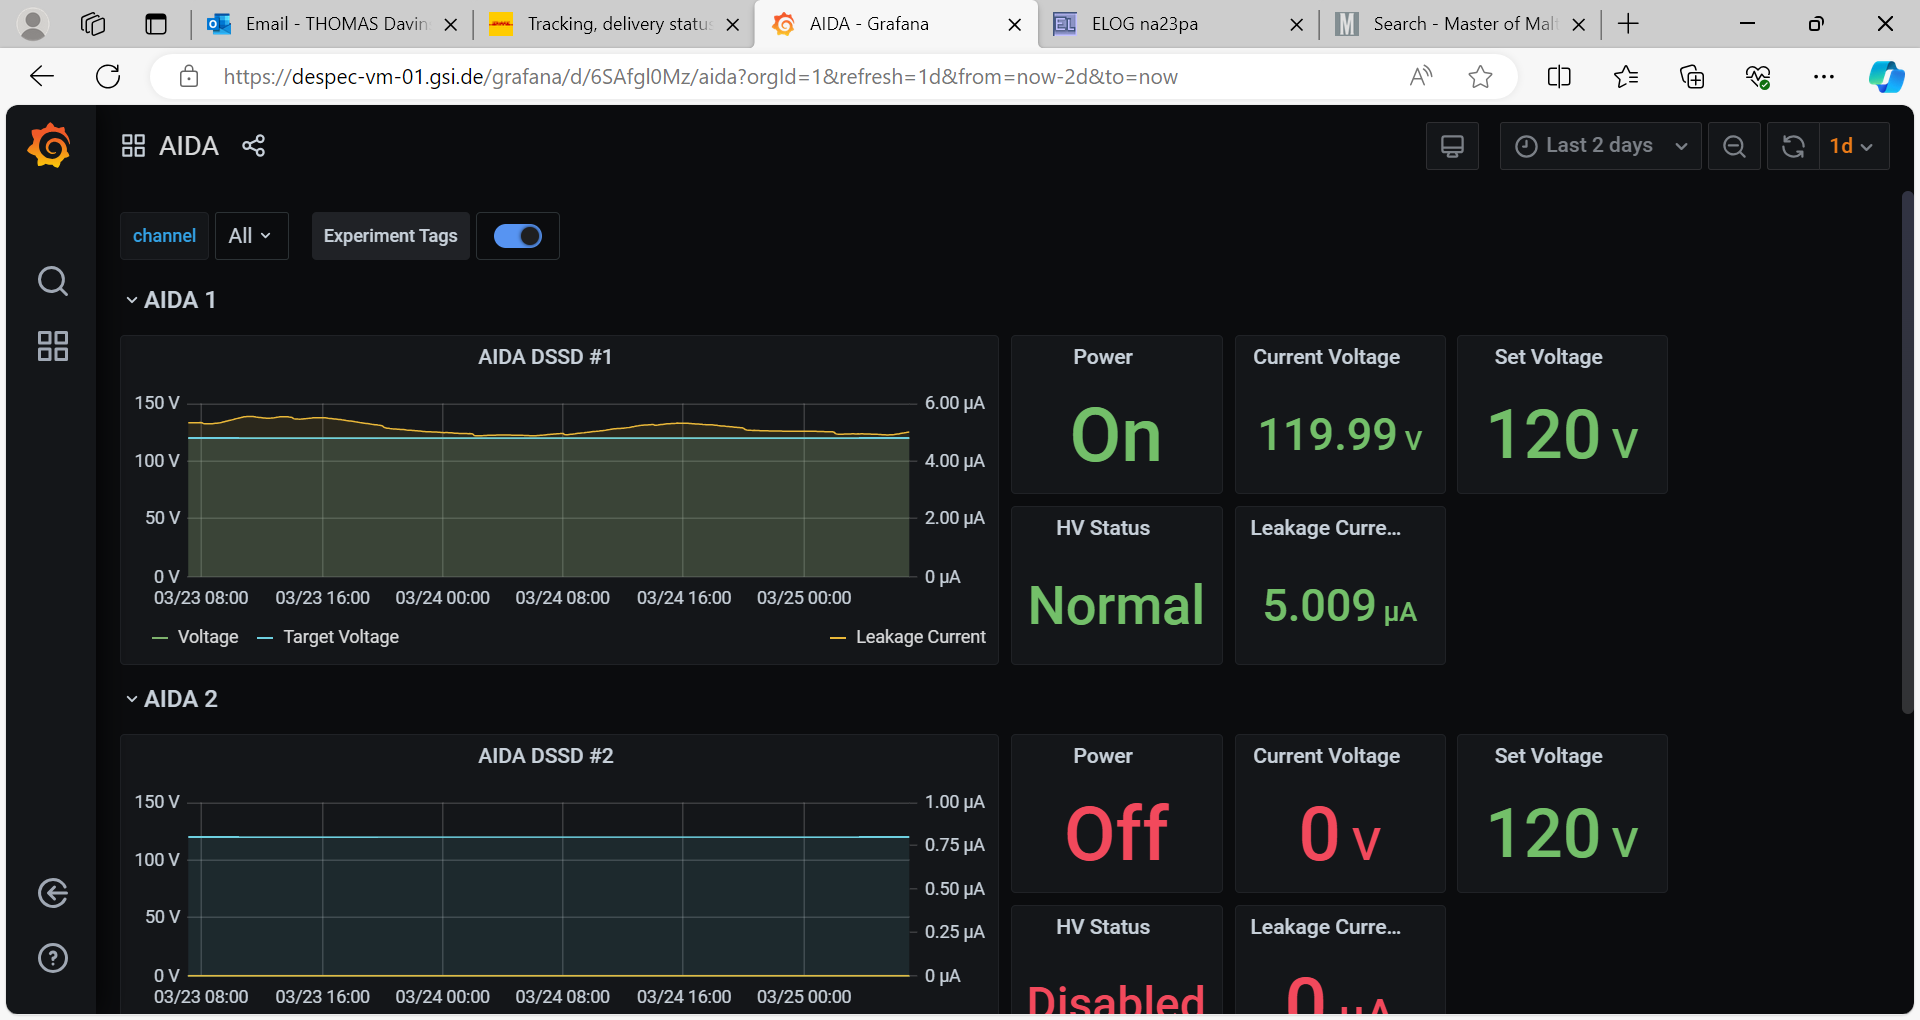
Task: Click the 119.99 V current voltage value
Action: [1340, 435]
